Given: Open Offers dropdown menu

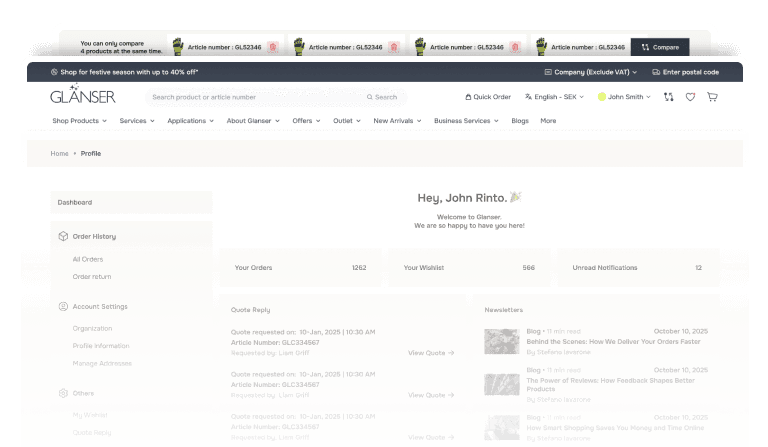Looking at the screenshot, I should (x=306, y=120).
